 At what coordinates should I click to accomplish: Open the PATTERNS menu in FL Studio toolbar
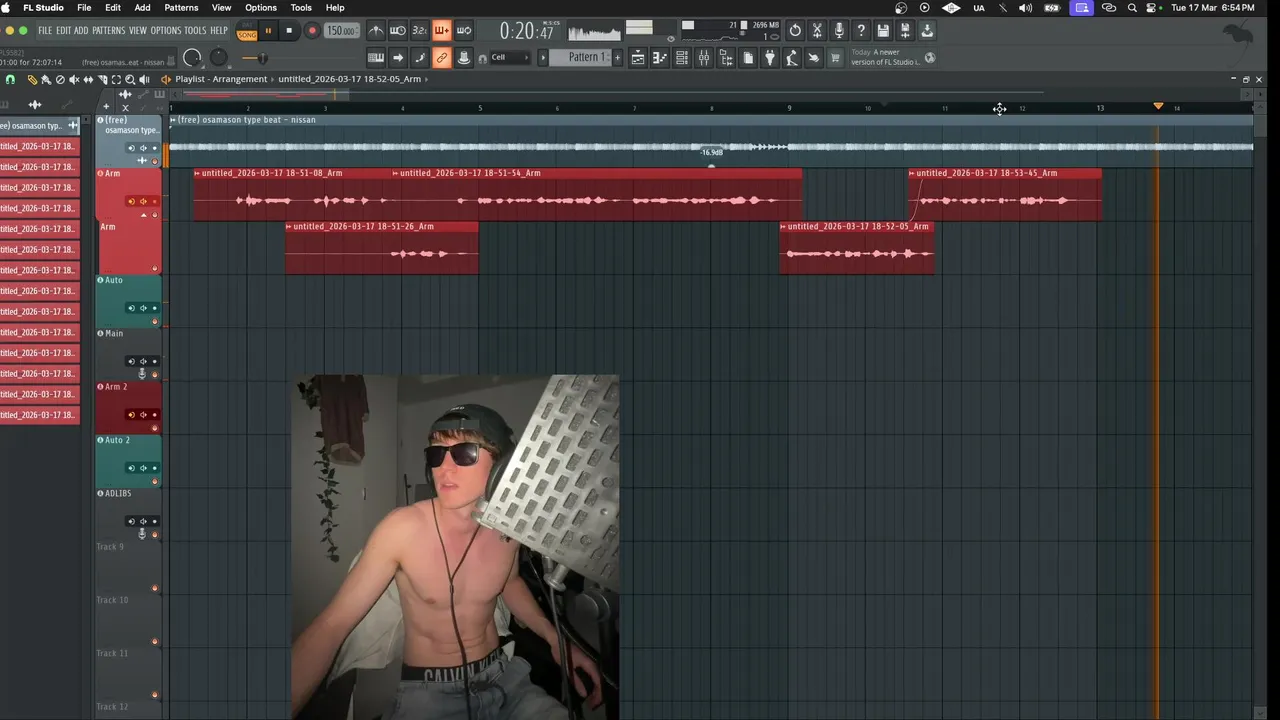(x=109, y=31)
